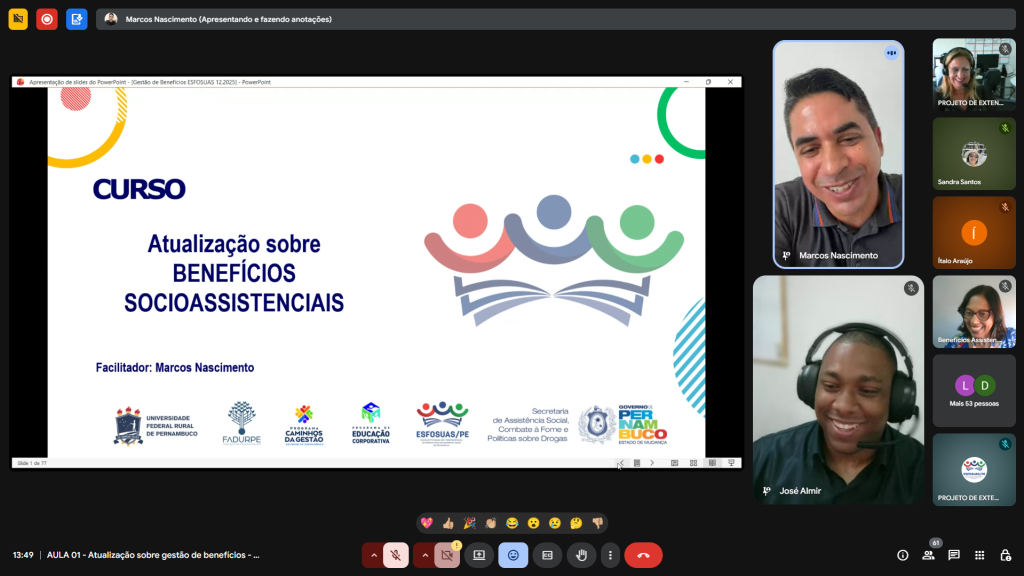Viewport: 1024px width, 576px height.
Task: Raise your hand in the meeting
Action: 581,555
